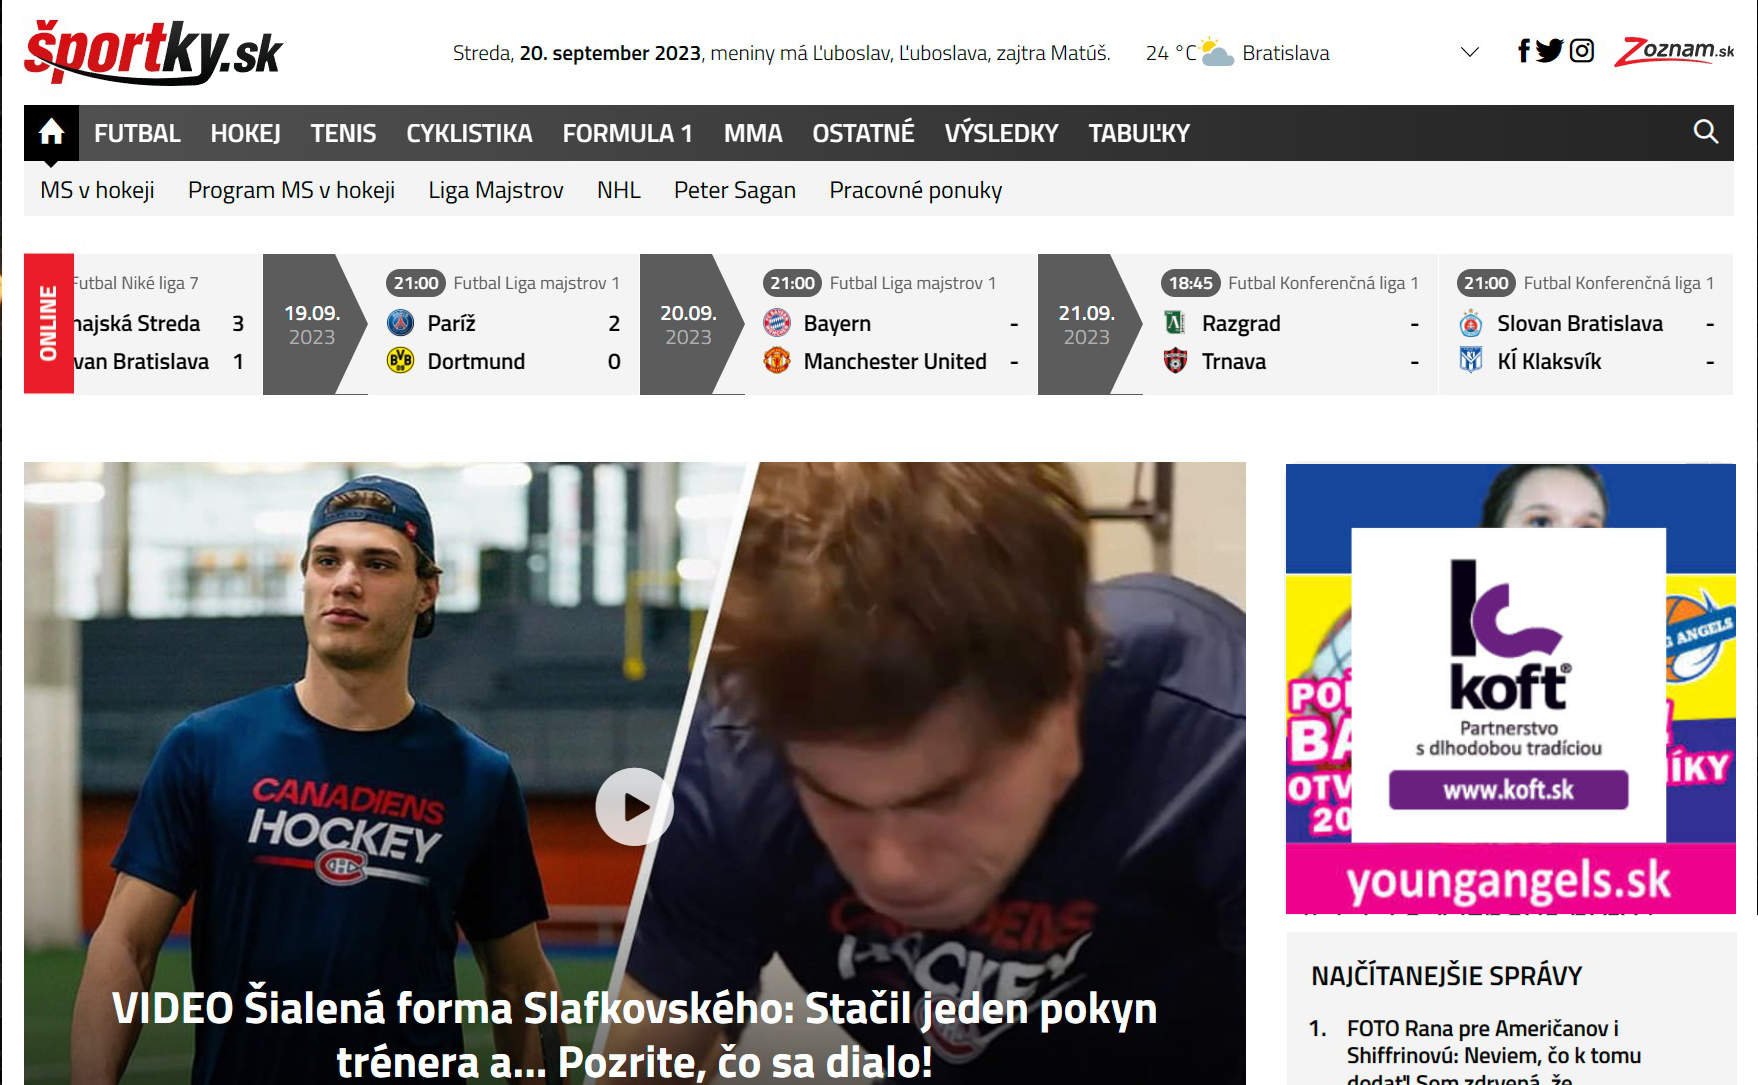The height and width of the screenshot is (1085, 1758).
Task: Select the 20.09. 2023 date marker
Action: coord(688,324)
